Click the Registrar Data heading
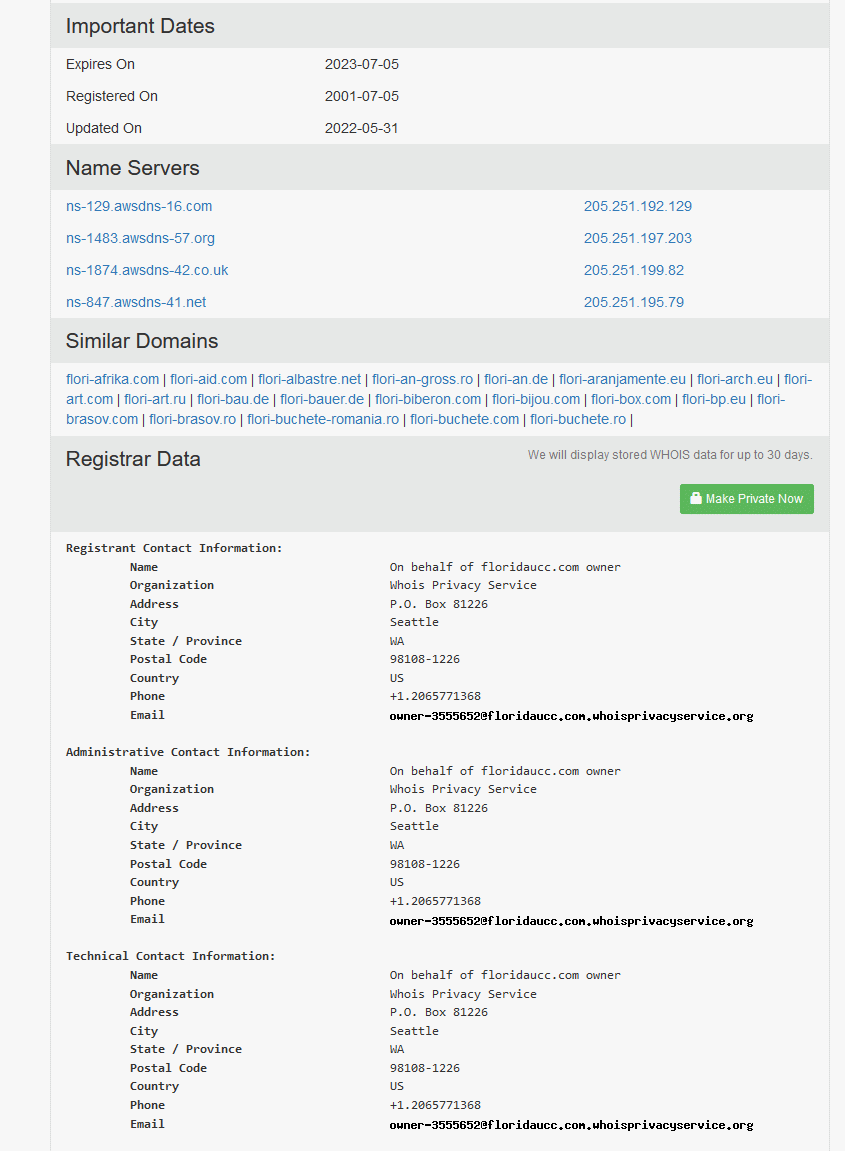This screenshot has height=1151, width=845. pyautogui.click(x=133, y=460)
